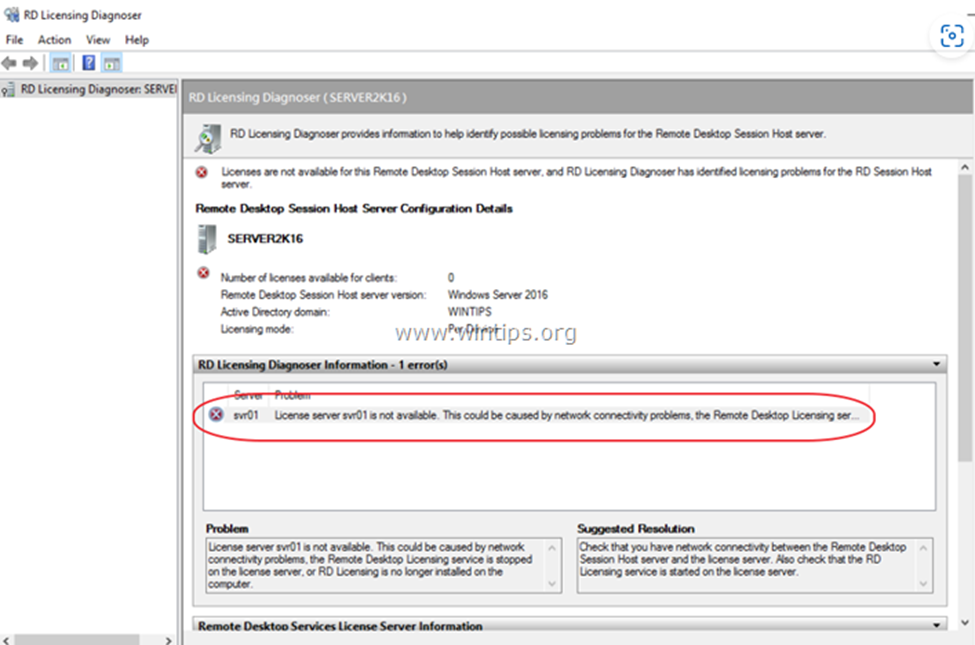Click the svr01 server cell
Screen dimensions: 975x645
pos(246,415)
